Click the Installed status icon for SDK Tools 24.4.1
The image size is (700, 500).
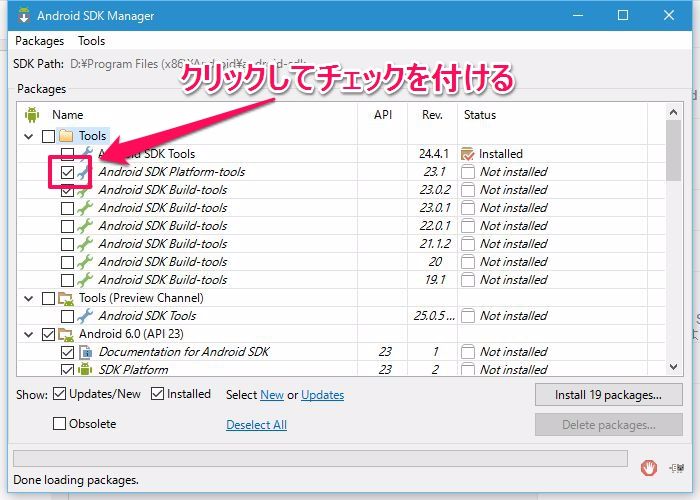467,154
